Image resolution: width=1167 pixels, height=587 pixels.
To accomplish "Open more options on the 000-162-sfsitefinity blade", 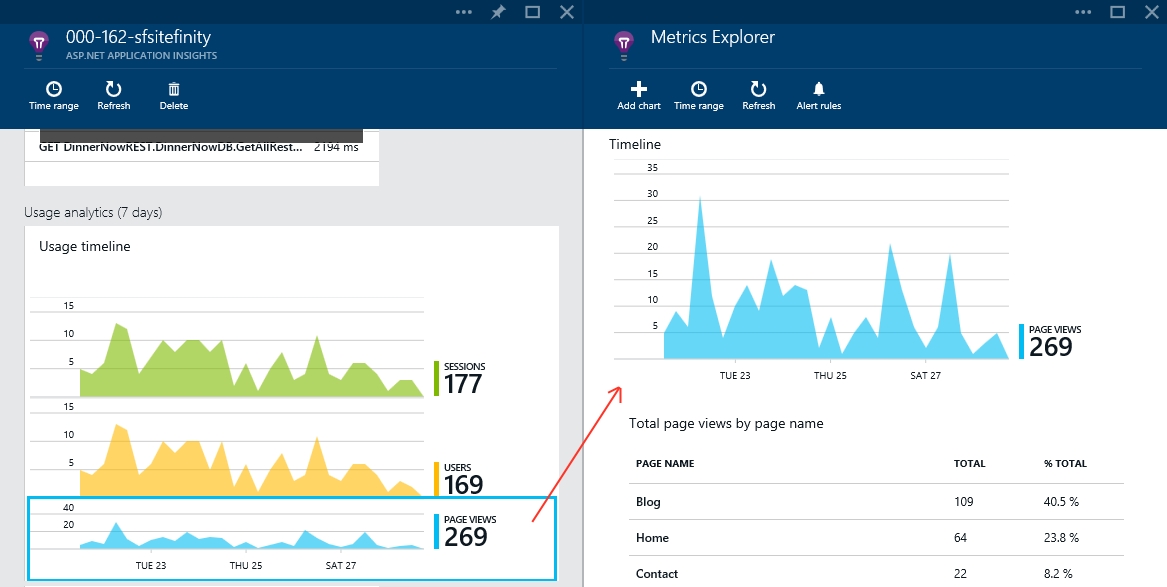I will click(464, 12).
